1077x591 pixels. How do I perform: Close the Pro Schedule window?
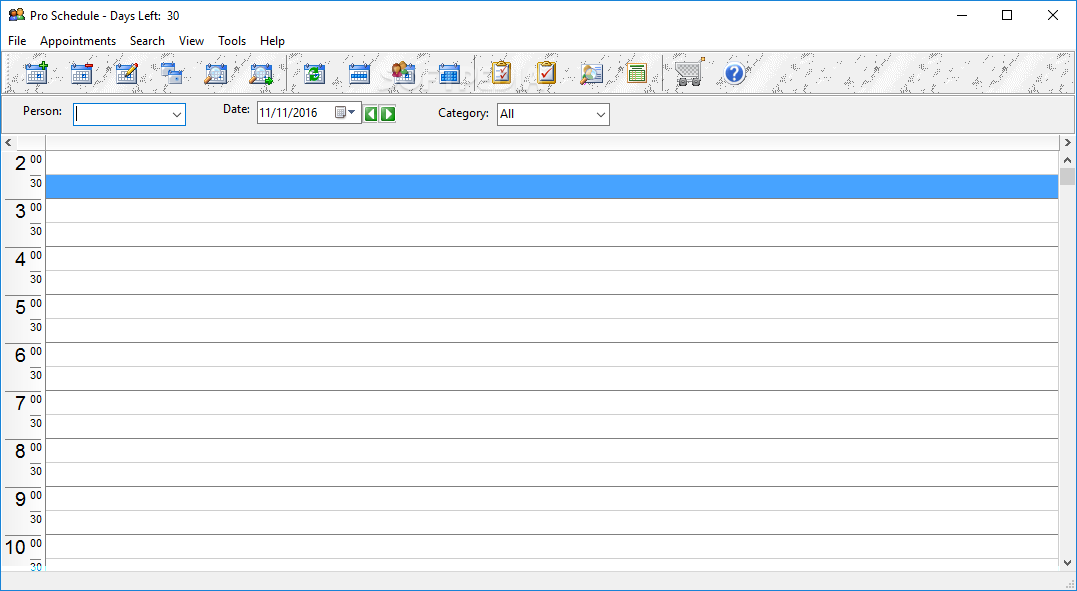point(1052,15)
